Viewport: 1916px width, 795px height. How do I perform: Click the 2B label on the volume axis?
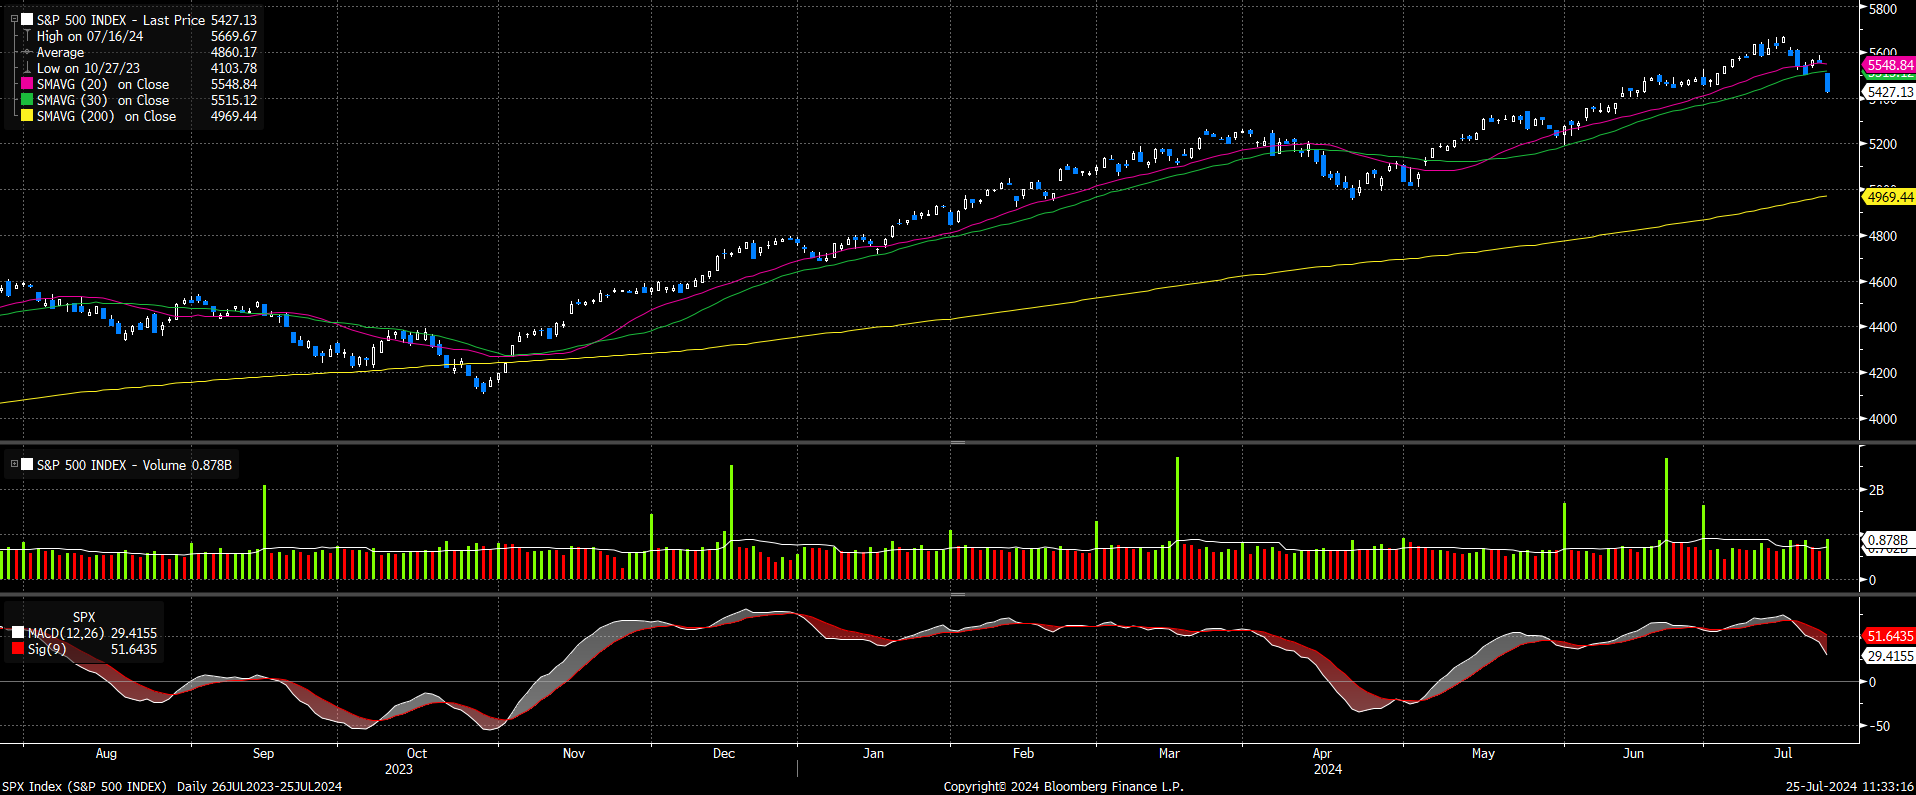click(x=1876, y=490)
